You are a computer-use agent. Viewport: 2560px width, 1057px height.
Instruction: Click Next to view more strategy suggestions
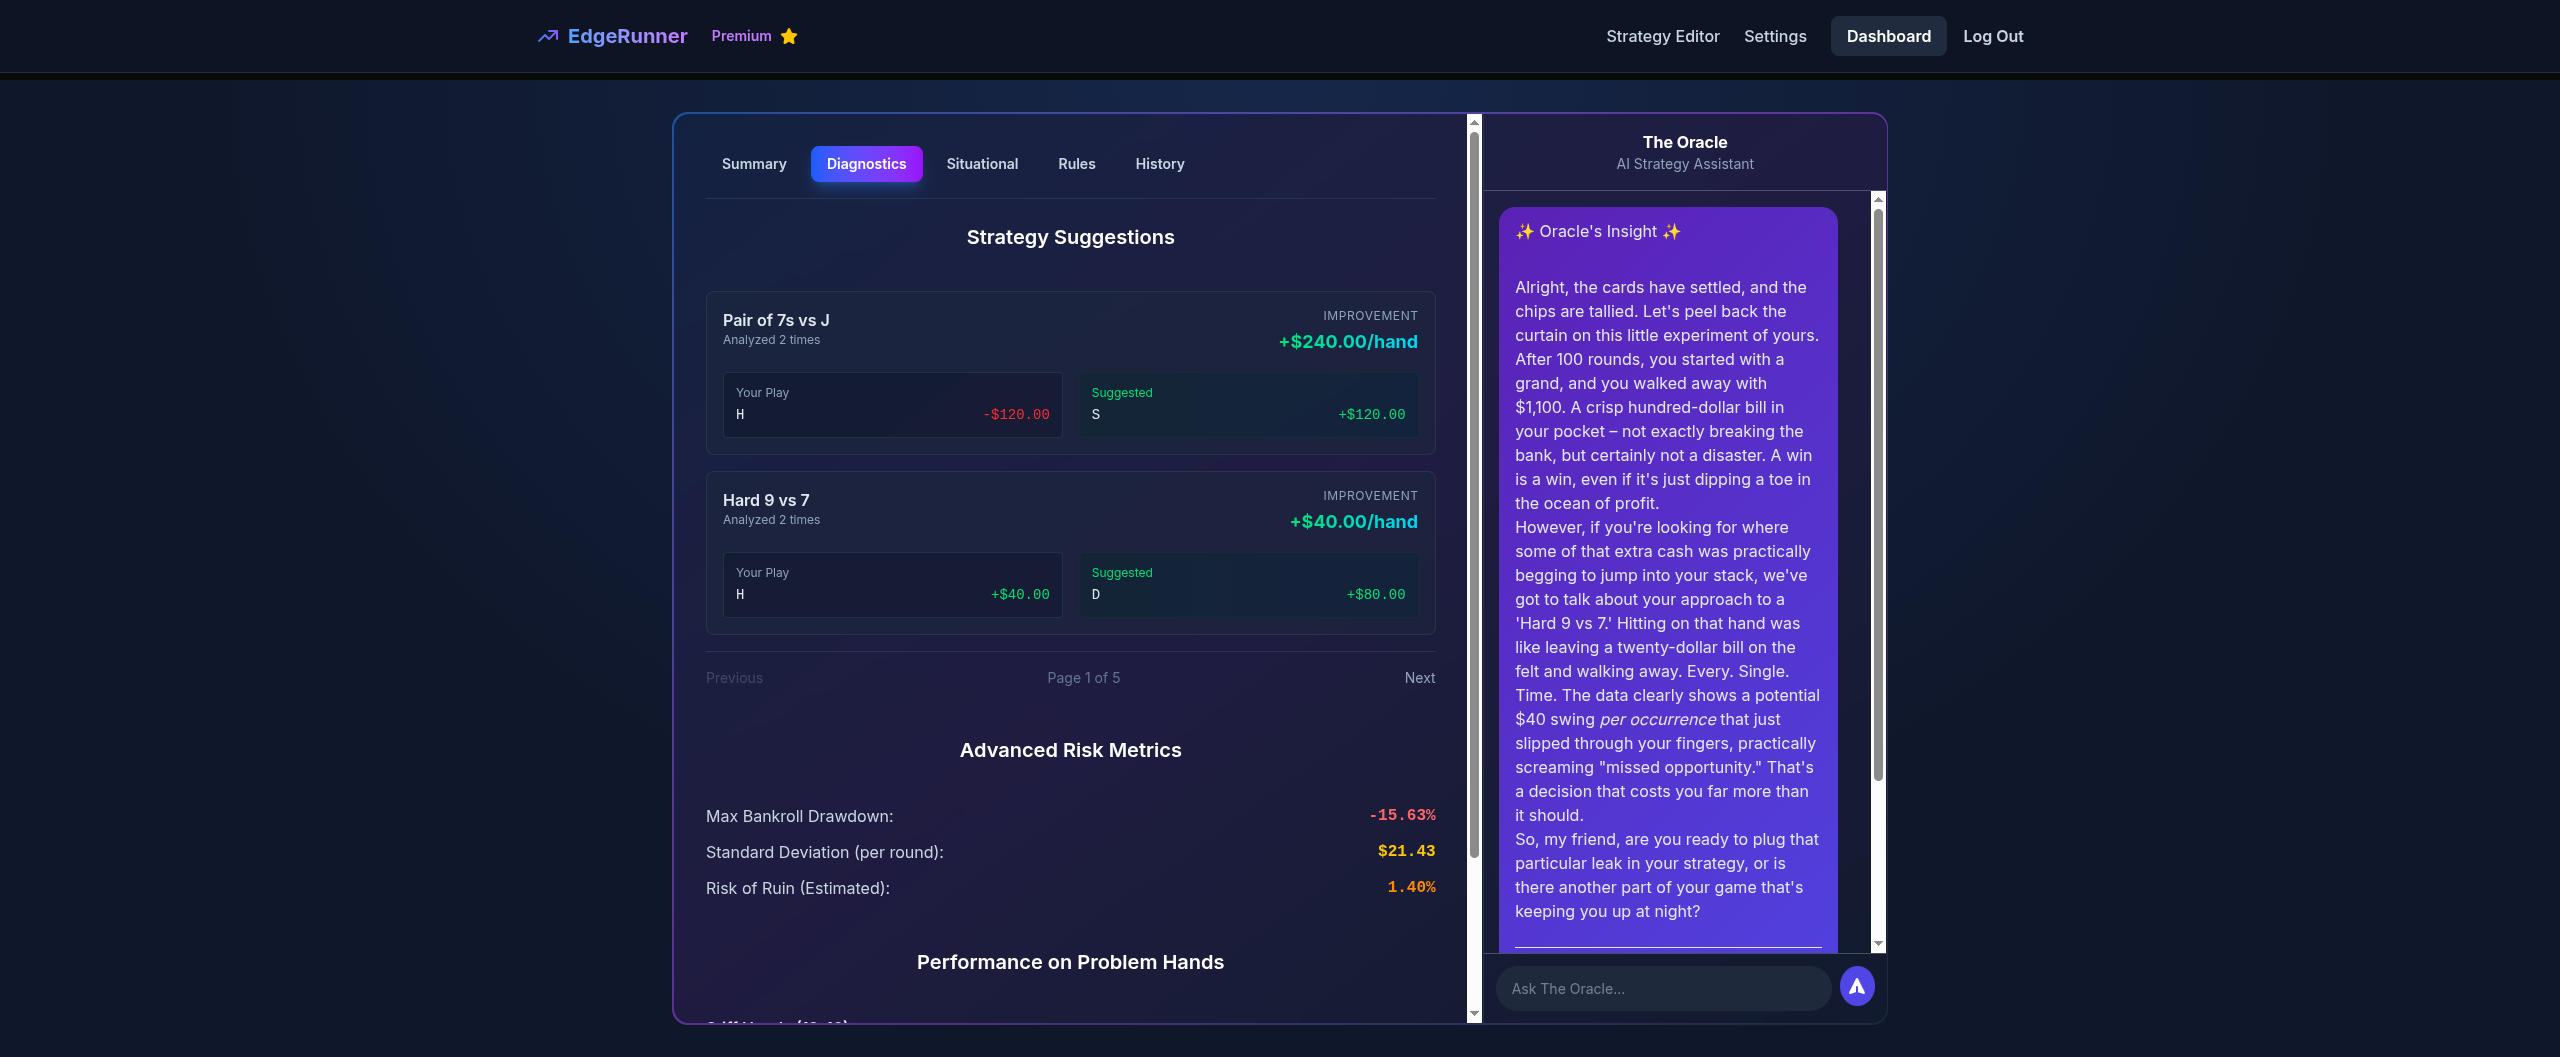[1419, 677]
